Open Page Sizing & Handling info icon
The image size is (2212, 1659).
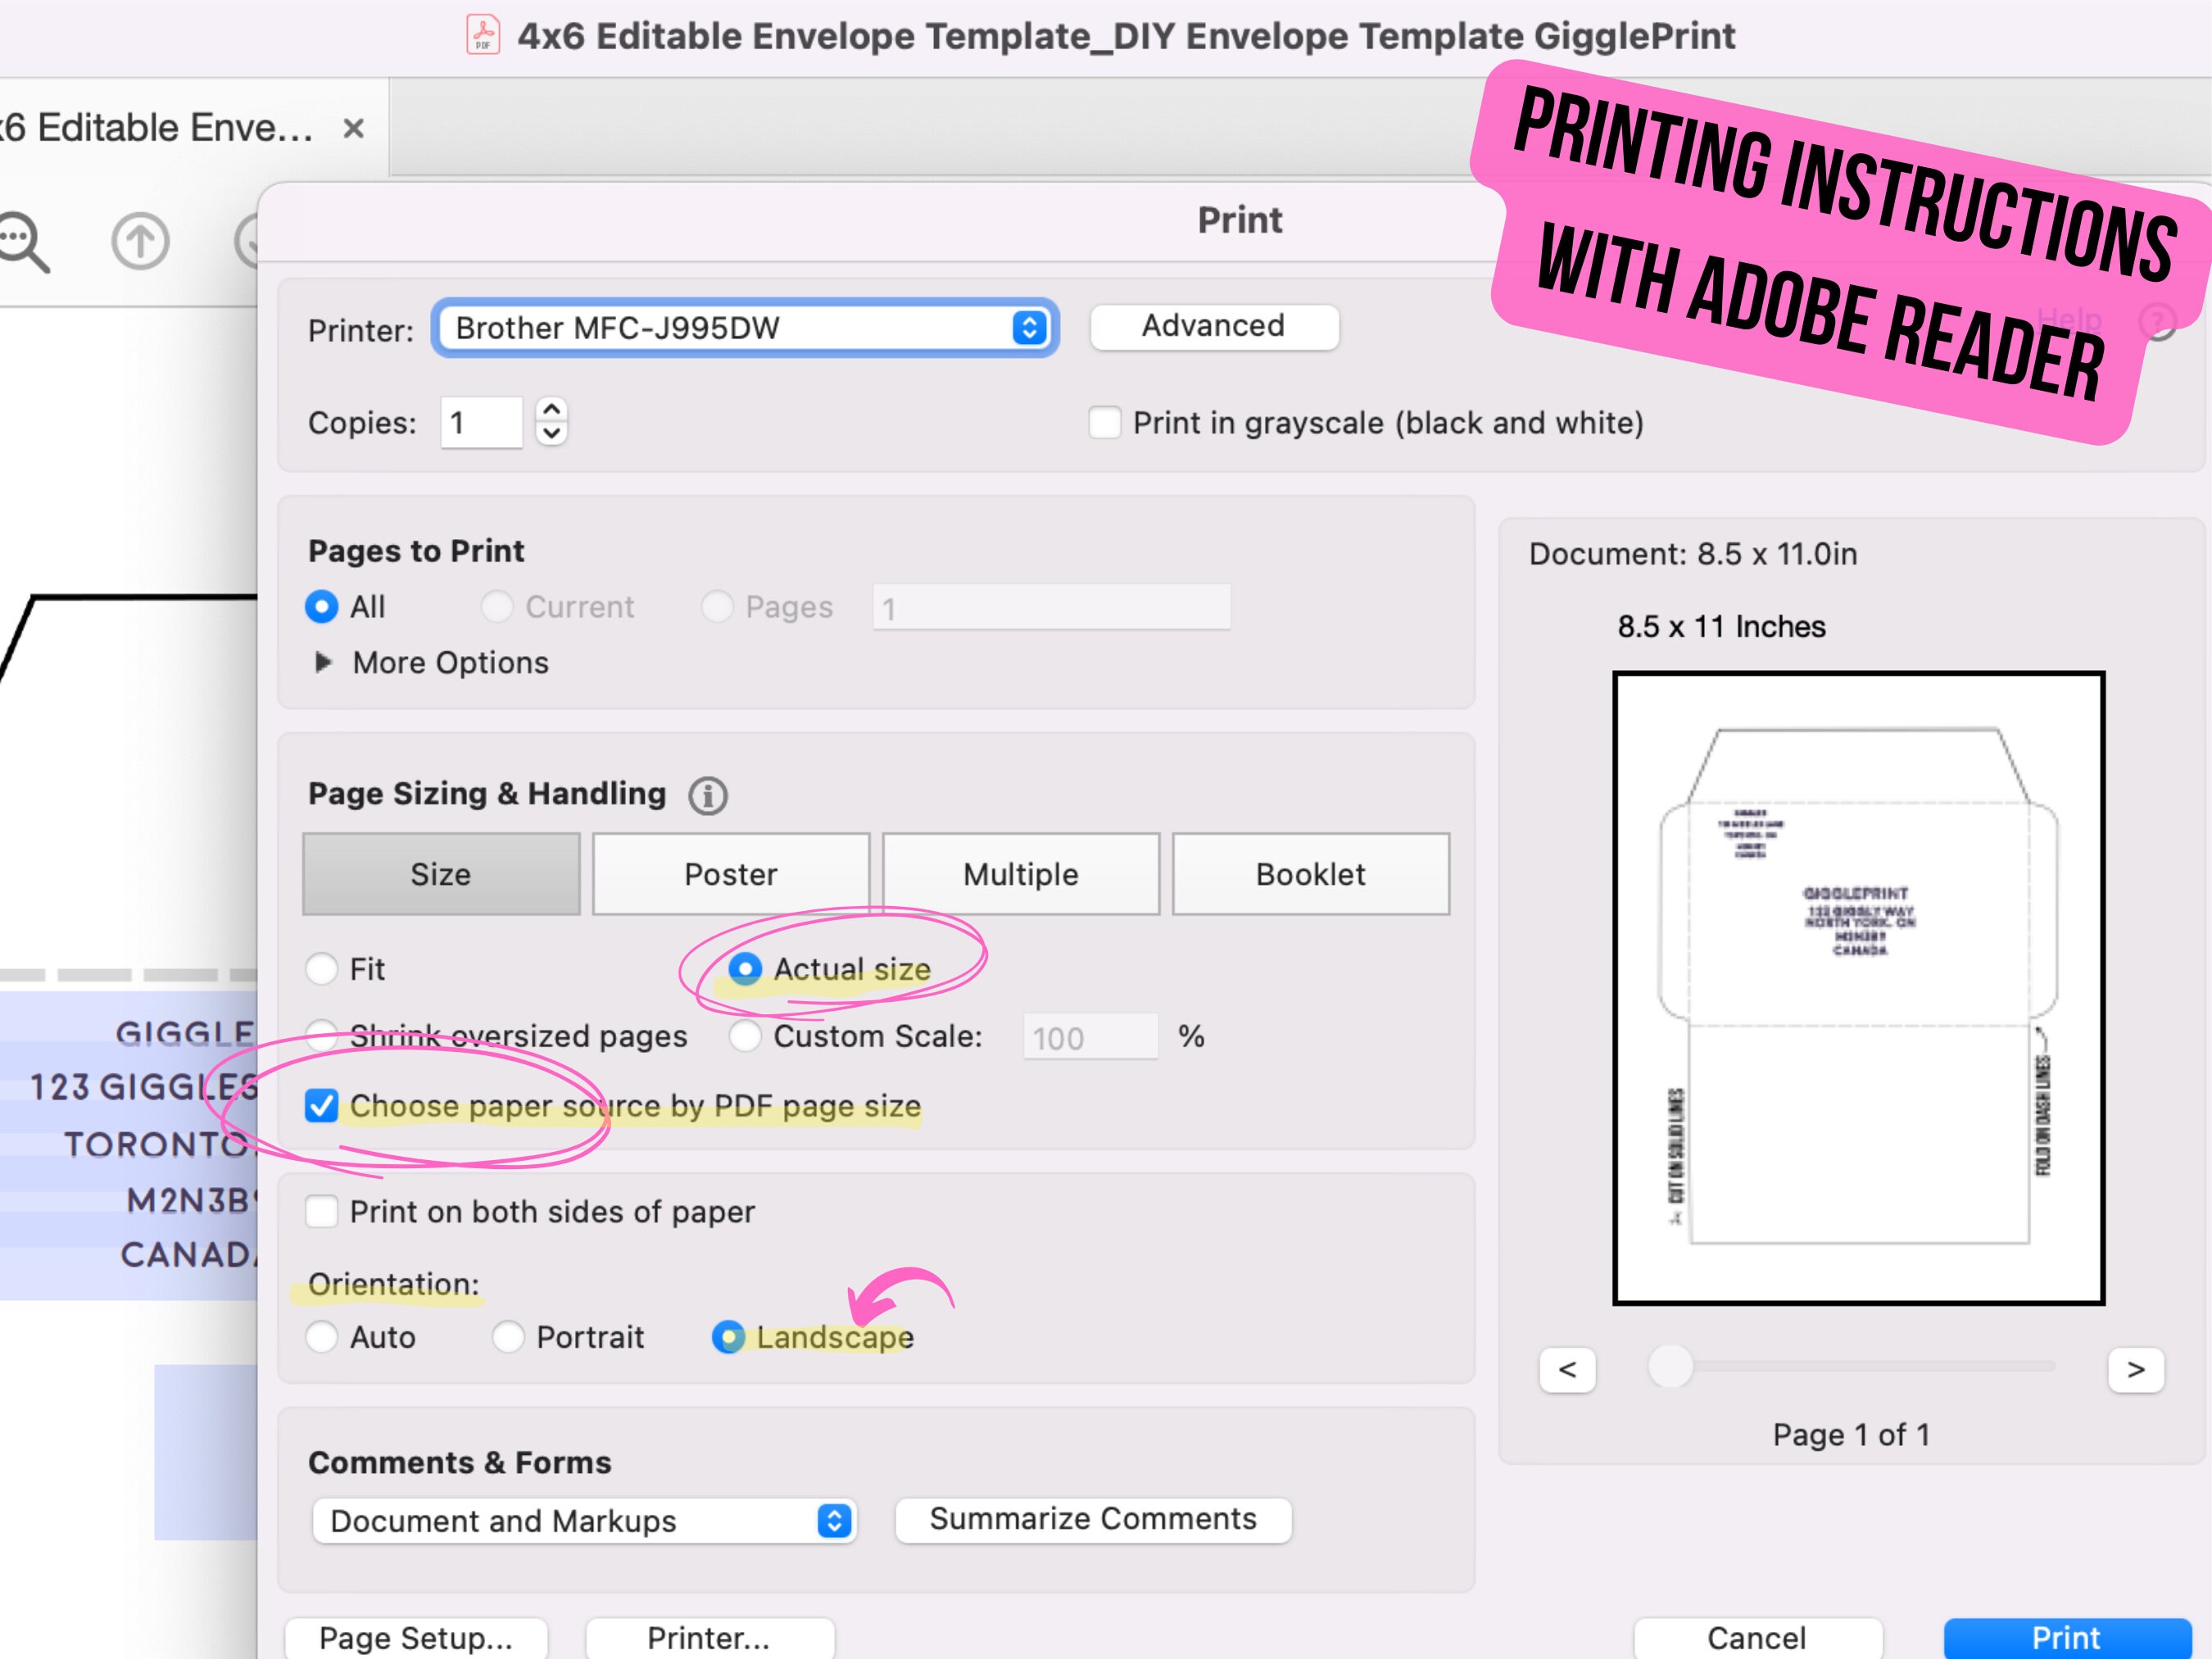pos(708,796)
